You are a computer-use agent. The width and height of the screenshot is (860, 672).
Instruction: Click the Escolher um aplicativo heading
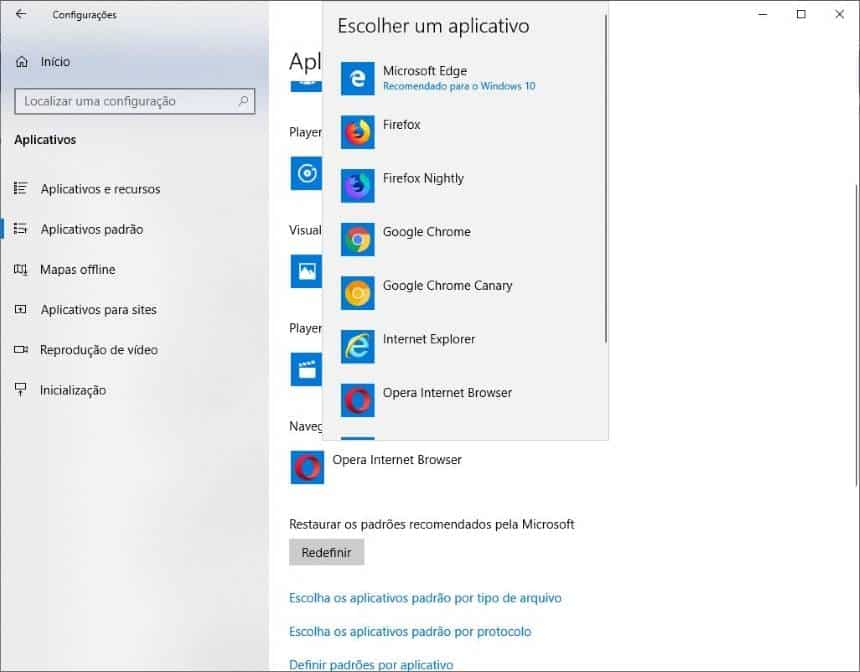[433, 26]
